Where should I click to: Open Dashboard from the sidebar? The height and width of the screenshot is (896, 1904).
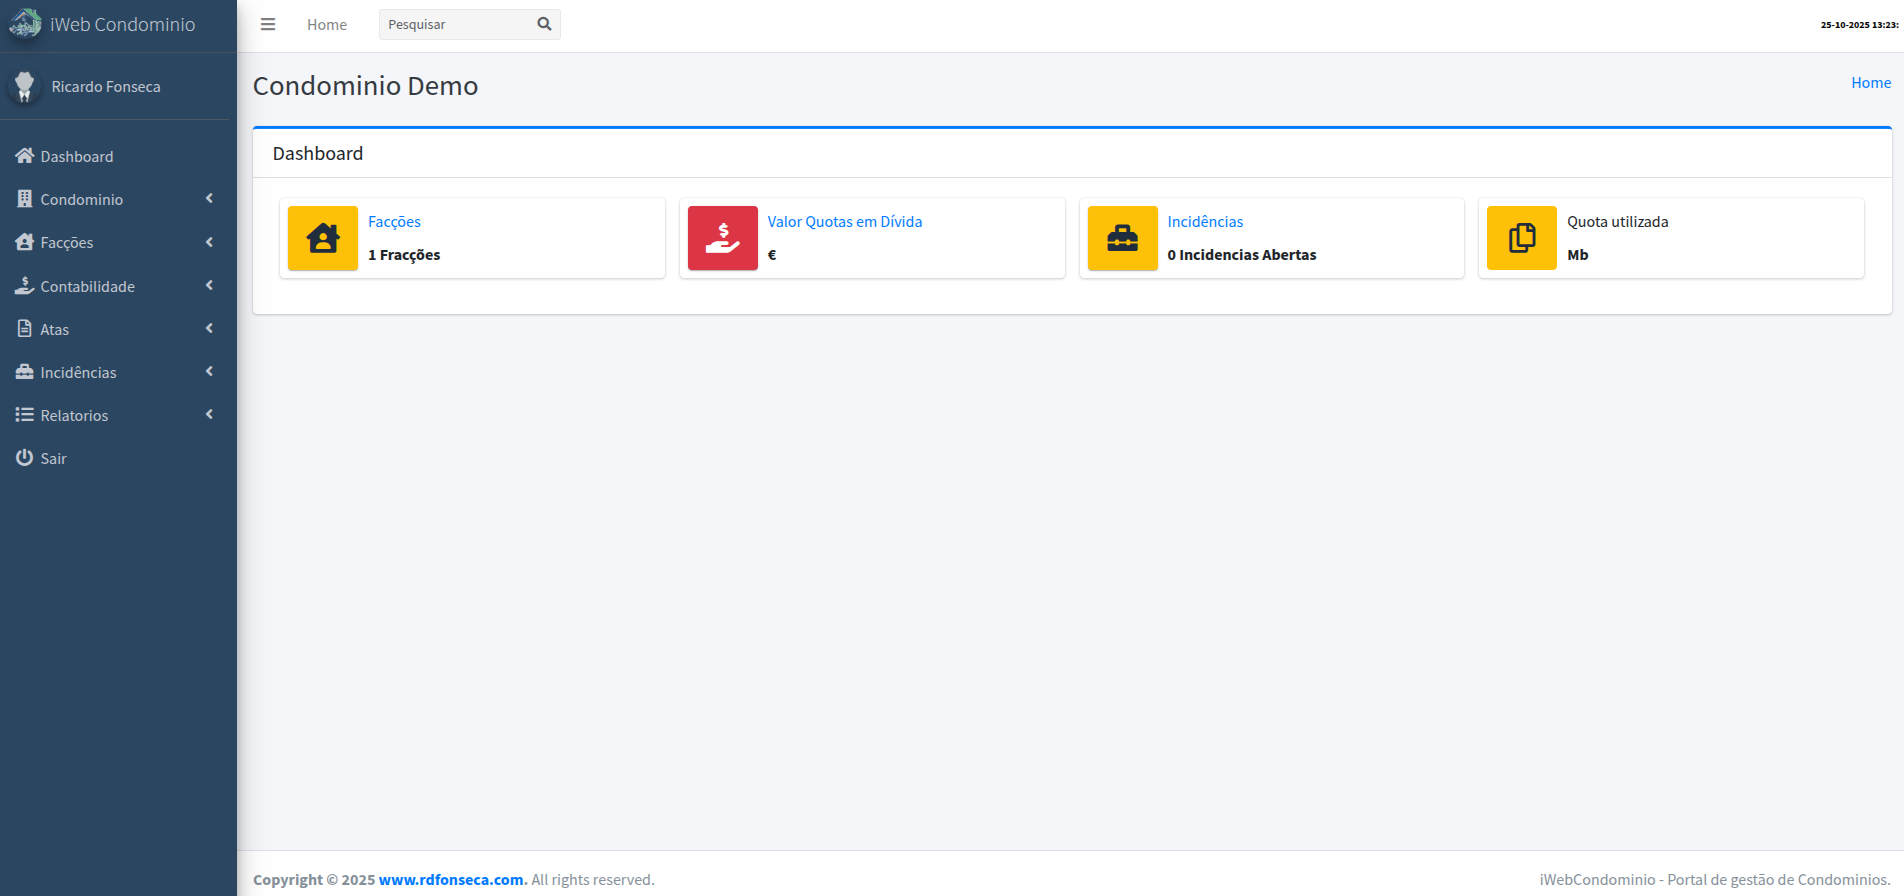pyautogui.click(x=76, y=157)
